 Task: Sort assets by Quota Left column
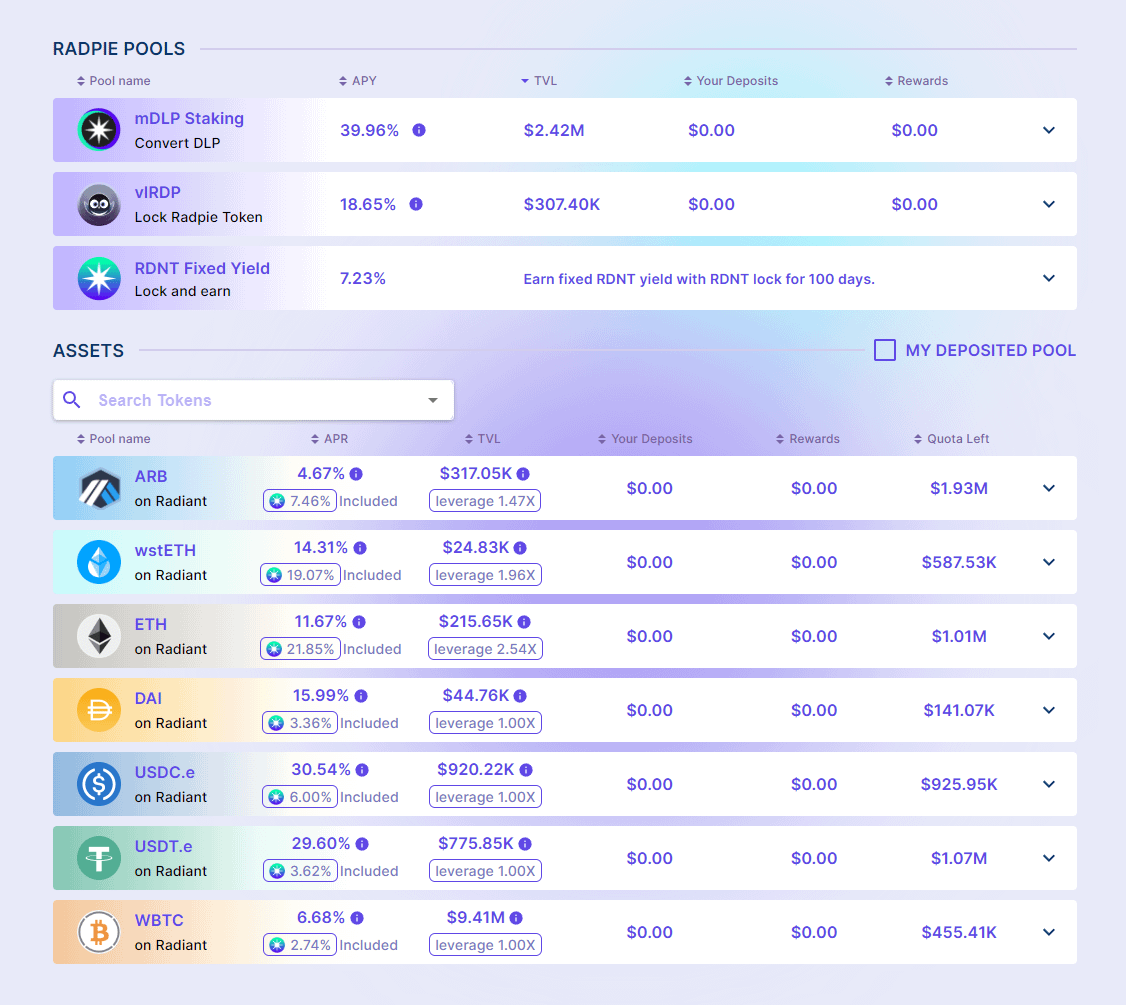coord(951,439)
